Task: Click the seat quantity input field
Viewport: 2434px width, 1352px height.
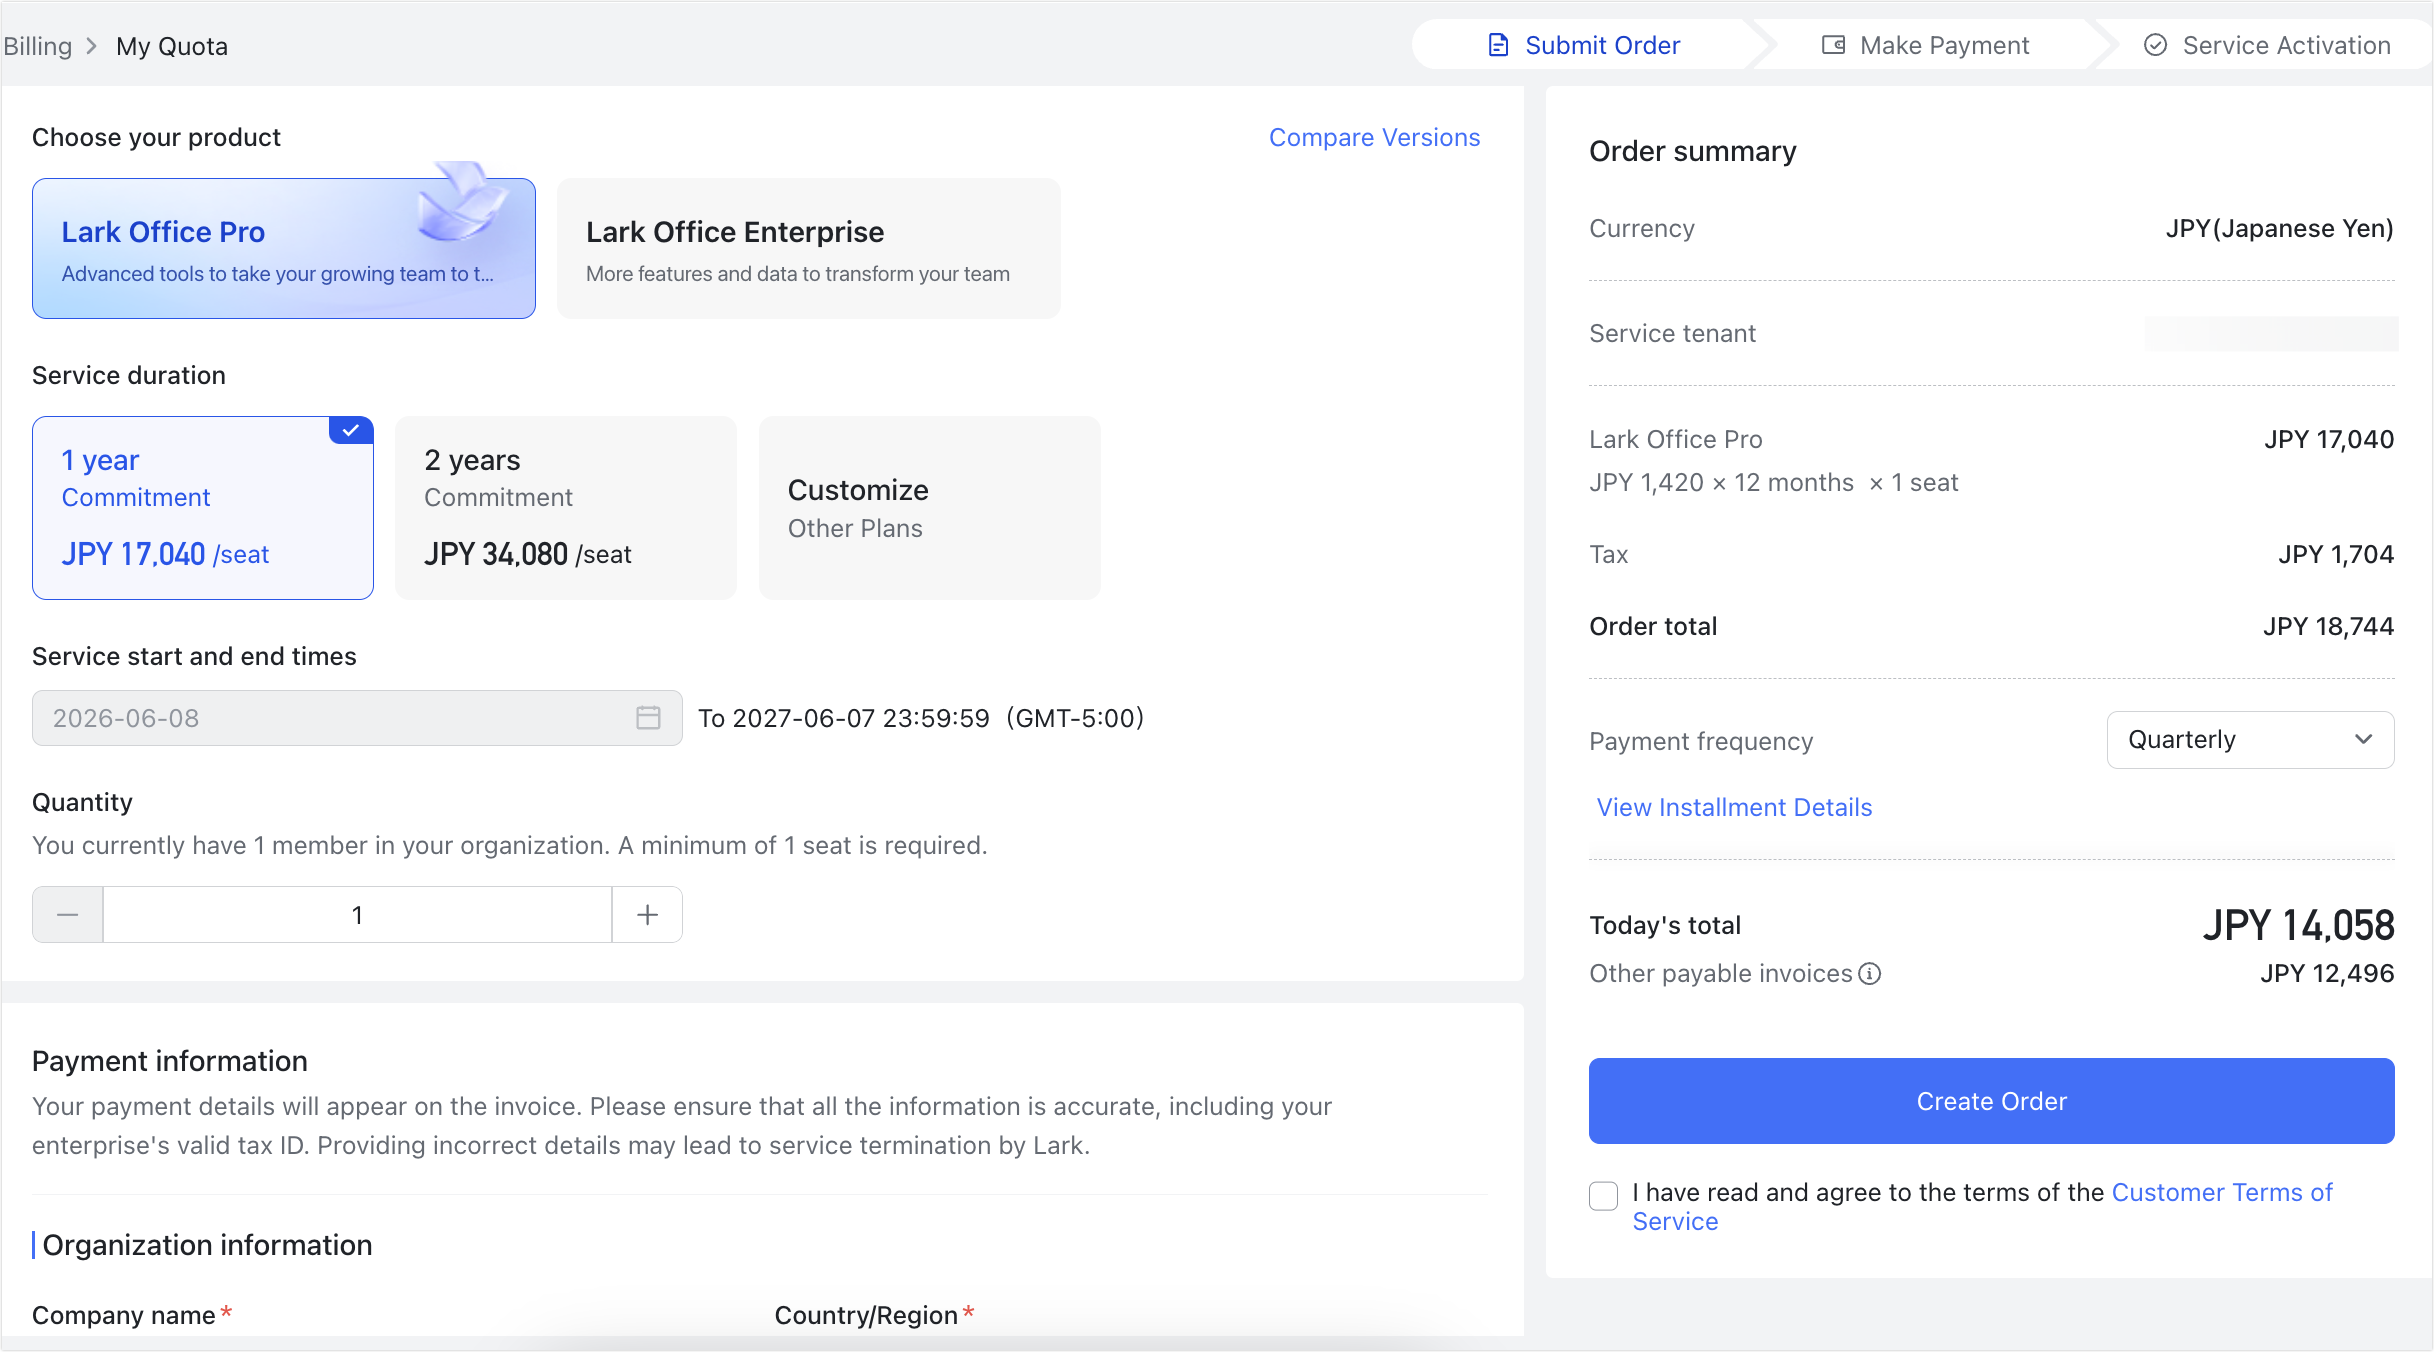Action: pos(356,914)
